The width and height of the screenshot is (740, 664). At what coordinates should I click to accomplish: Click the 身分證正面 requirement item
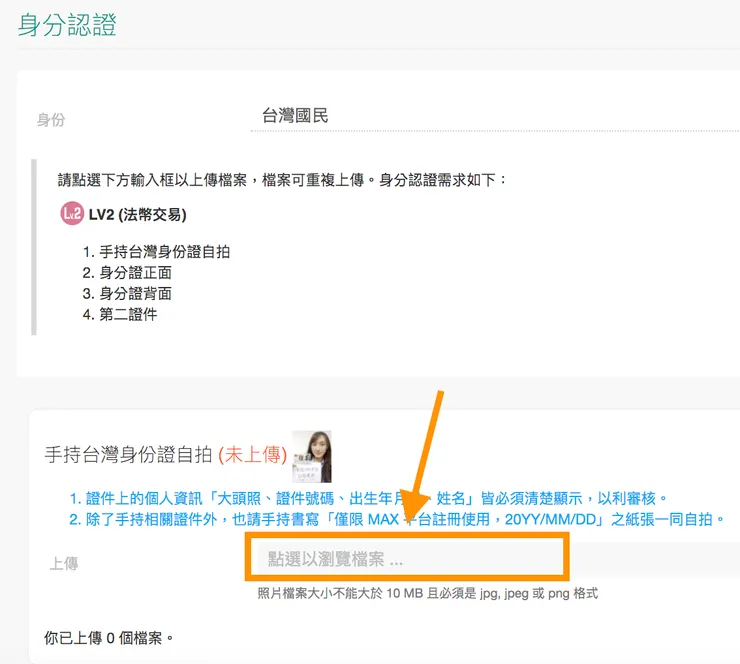pyautogui.click(x=135, y=272)
